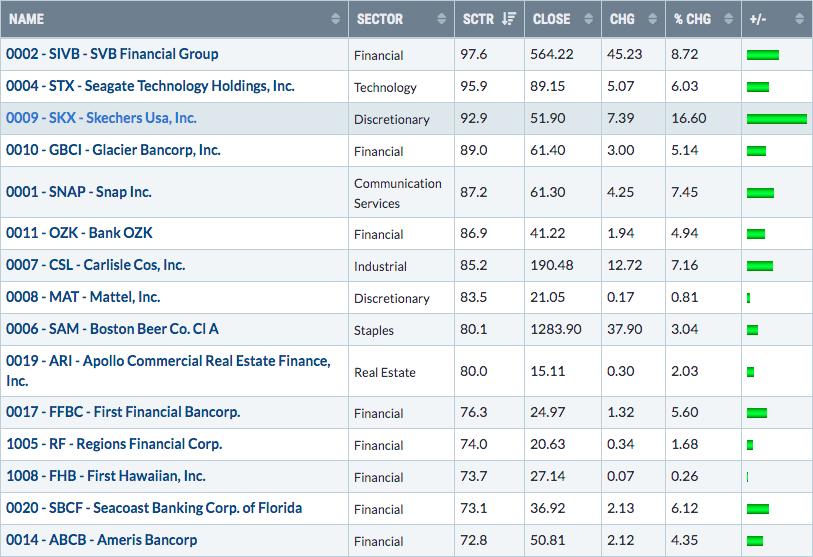Image resolution: width=813 pixels, height=557 pixels.
Task: Open the Ameris Bancorp link
Action: click(102, 540)
